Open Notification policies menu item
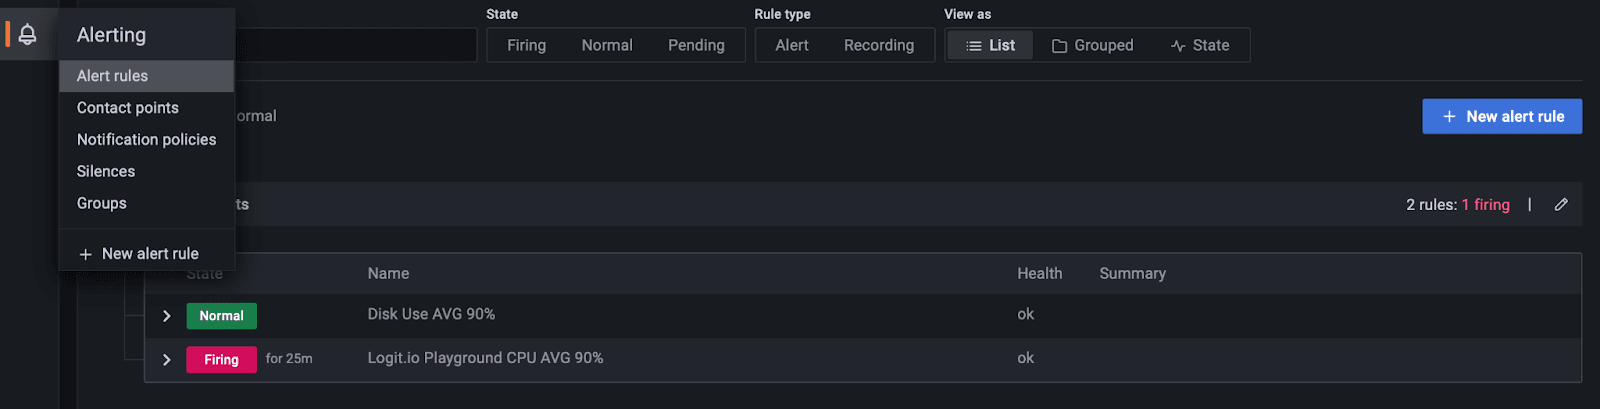This screenshot has height=409, width=1600. [146, 140]
